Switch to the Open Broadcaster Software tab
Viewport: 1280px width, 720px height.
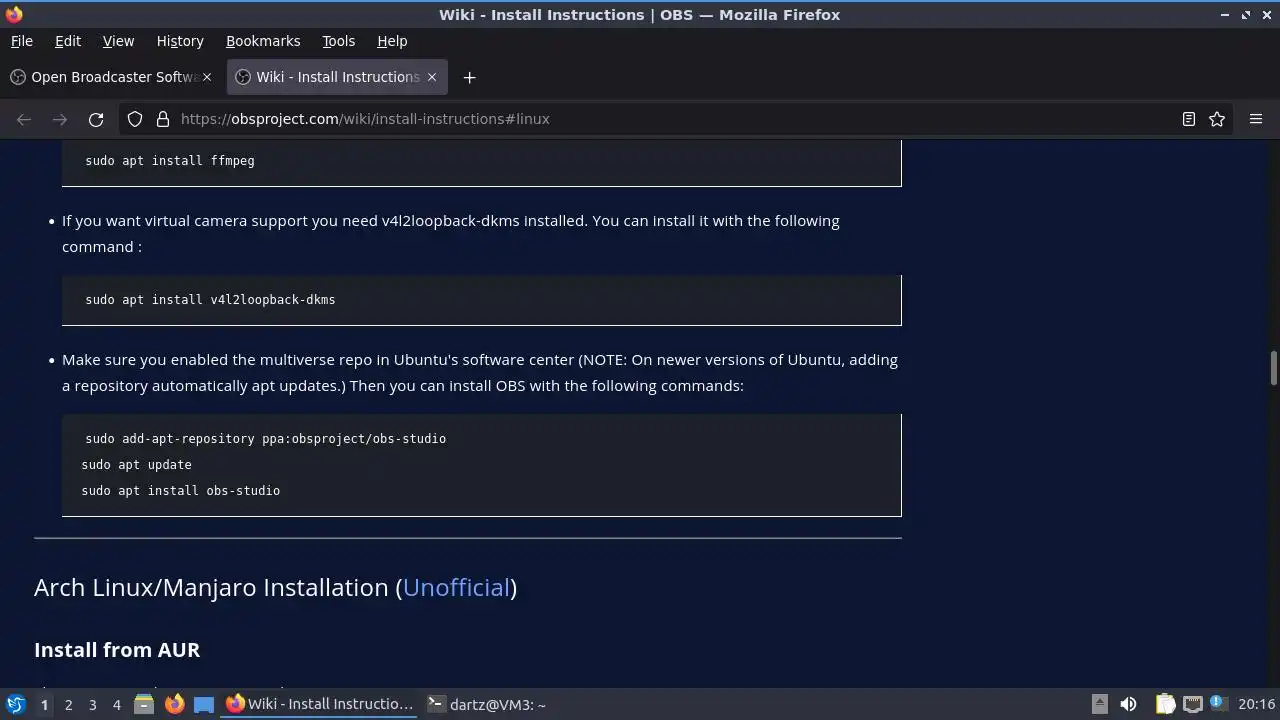pyautogui.click(x=113, y=77)
